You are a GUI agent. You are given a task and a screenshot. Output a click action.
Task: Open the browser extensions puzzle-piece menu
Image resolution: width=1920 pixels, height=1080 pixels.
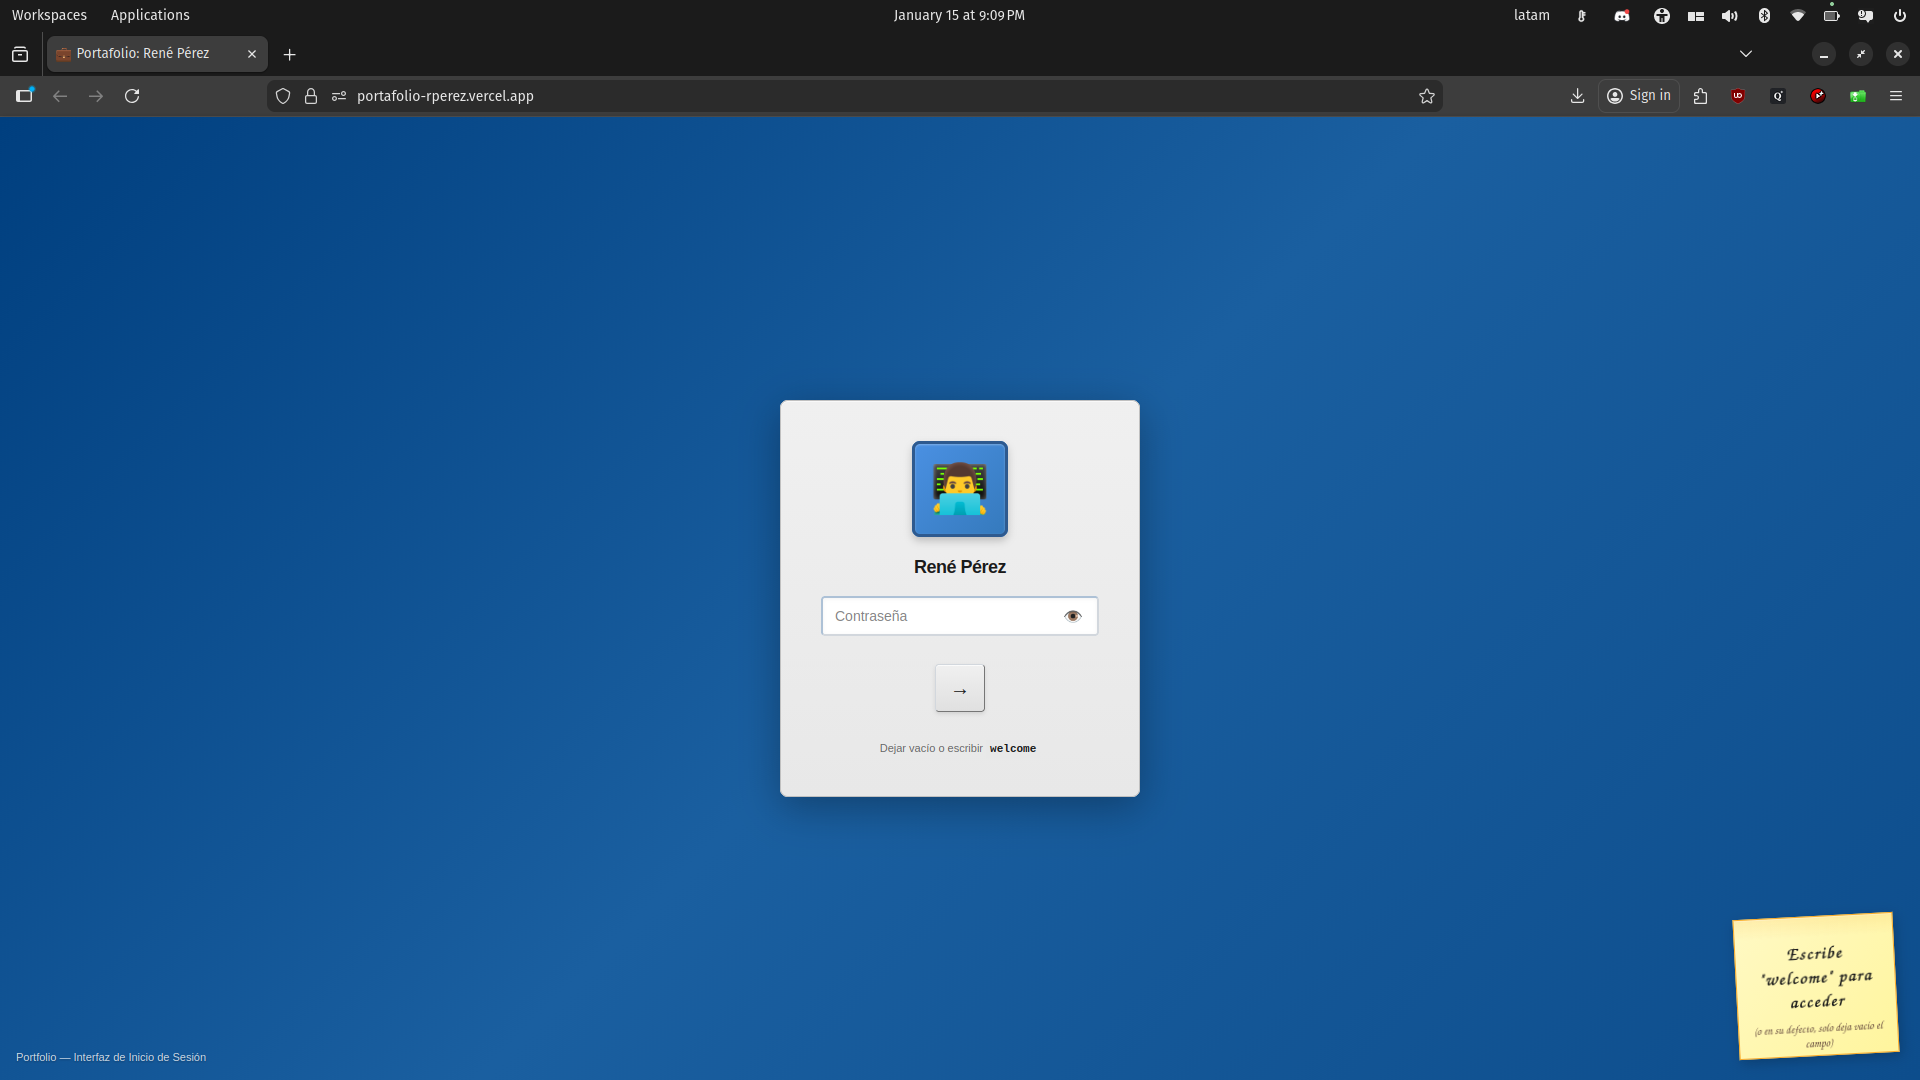[1700, 96]
